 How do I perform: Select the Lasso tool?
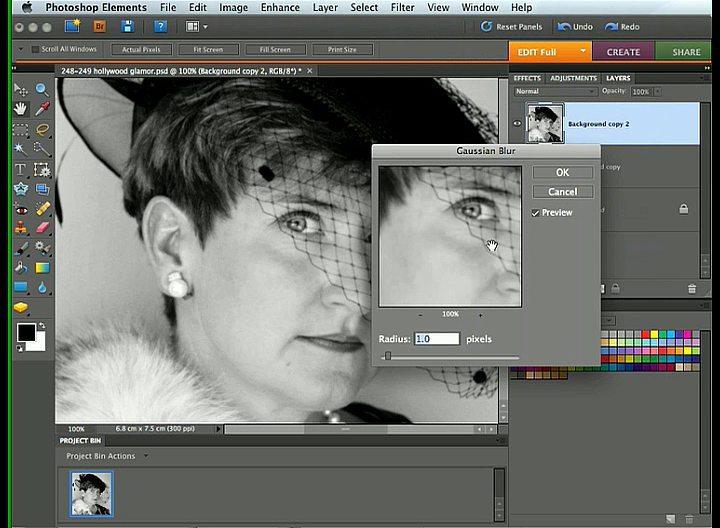pos(42,130)
